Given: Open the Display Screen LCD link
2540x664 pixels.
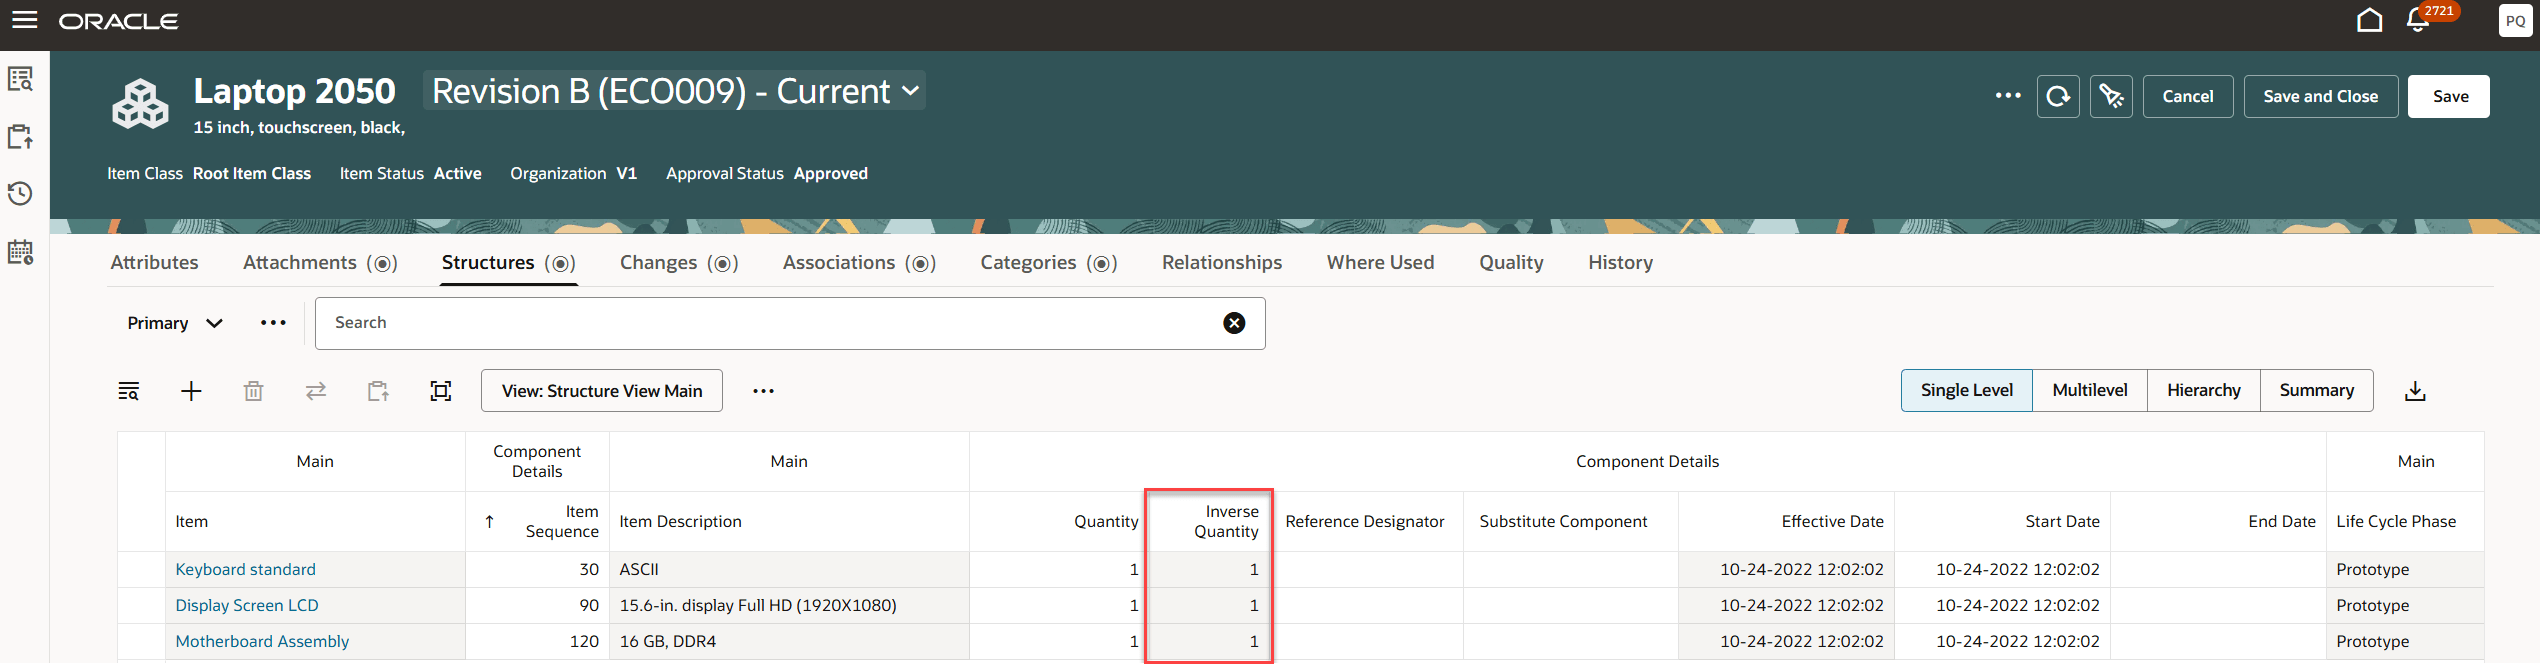Looking at the screenshot, I should click(x=247, y=605).
